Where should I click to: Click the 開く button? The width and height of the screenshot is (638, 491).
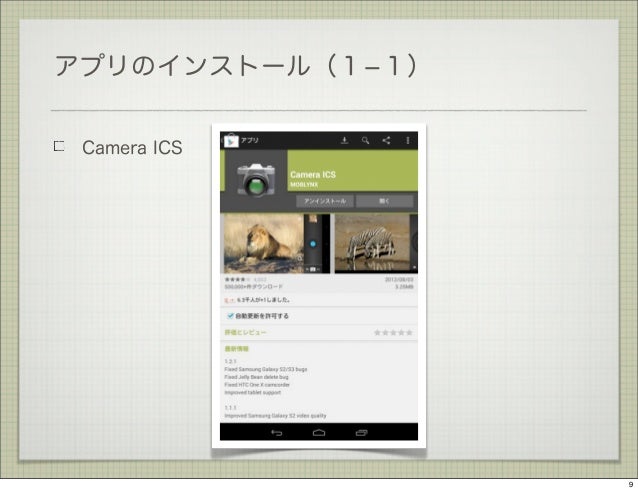click(385, 201)
